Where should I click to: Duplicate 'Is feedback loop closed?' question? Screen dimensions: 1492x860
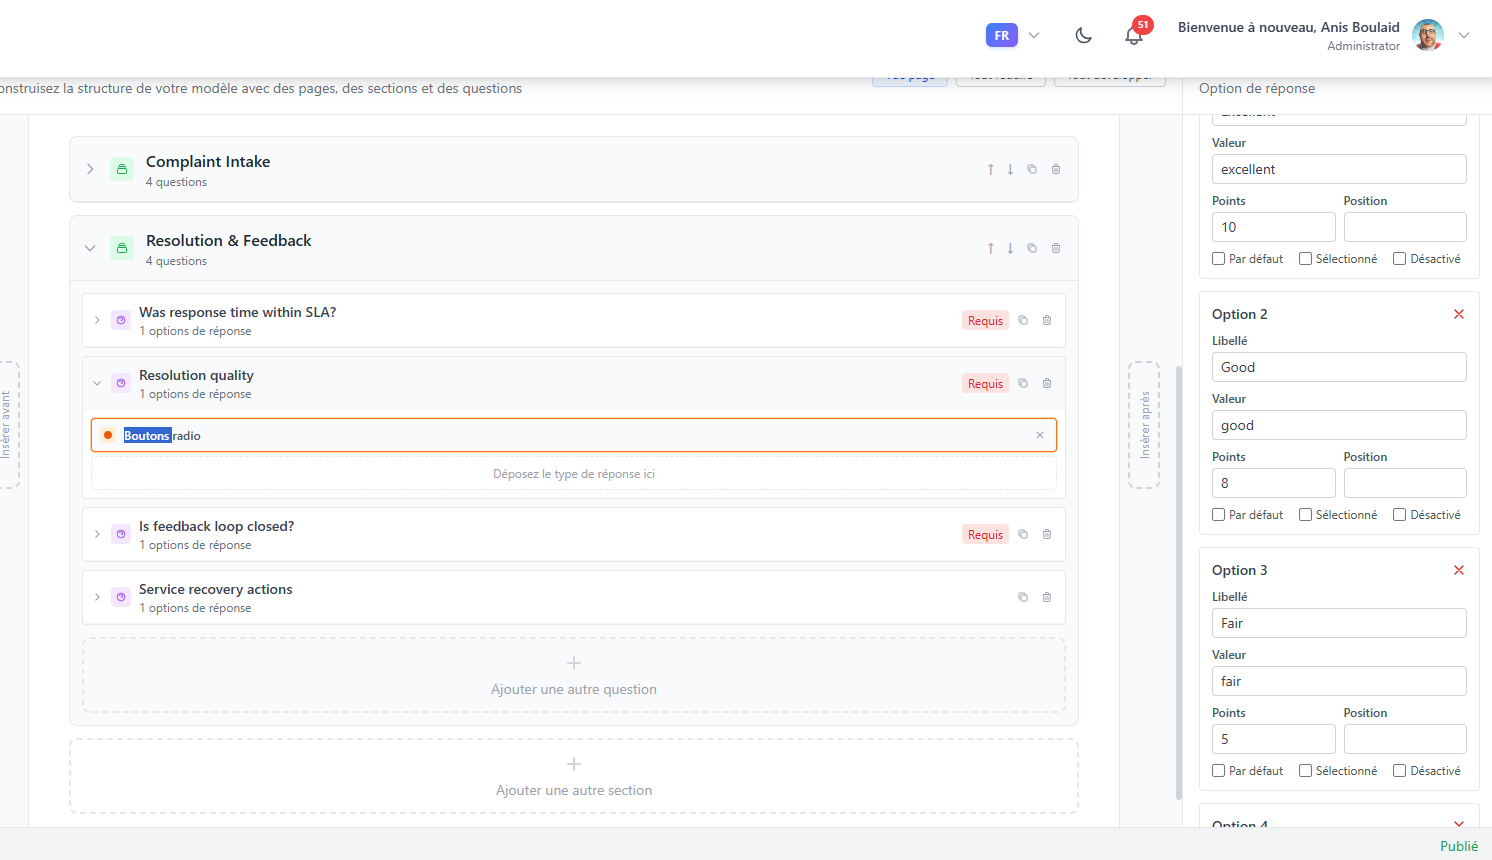[x=1023, y=534]
